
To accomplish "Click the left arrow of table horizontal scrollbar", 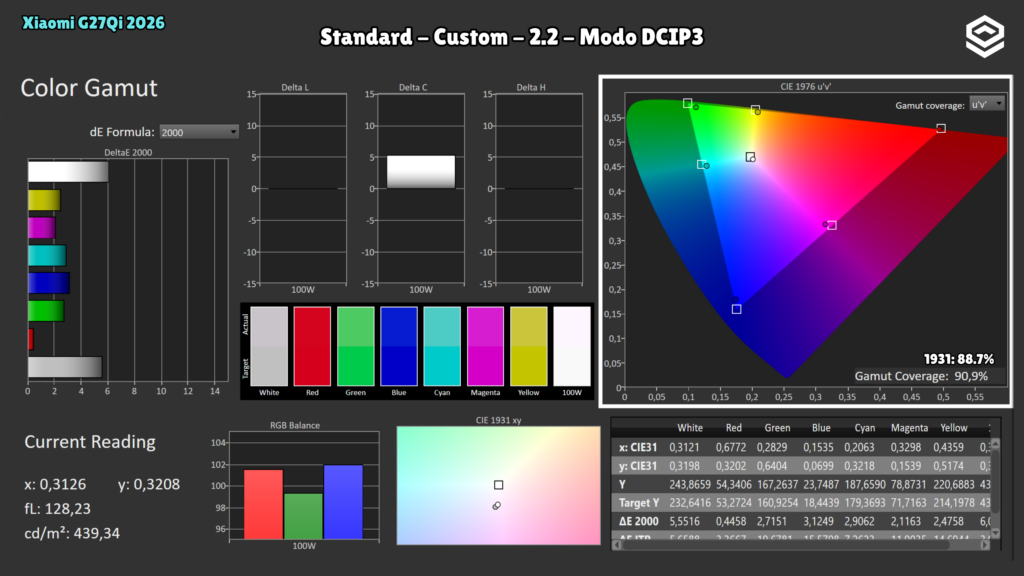I will [616, 545].
